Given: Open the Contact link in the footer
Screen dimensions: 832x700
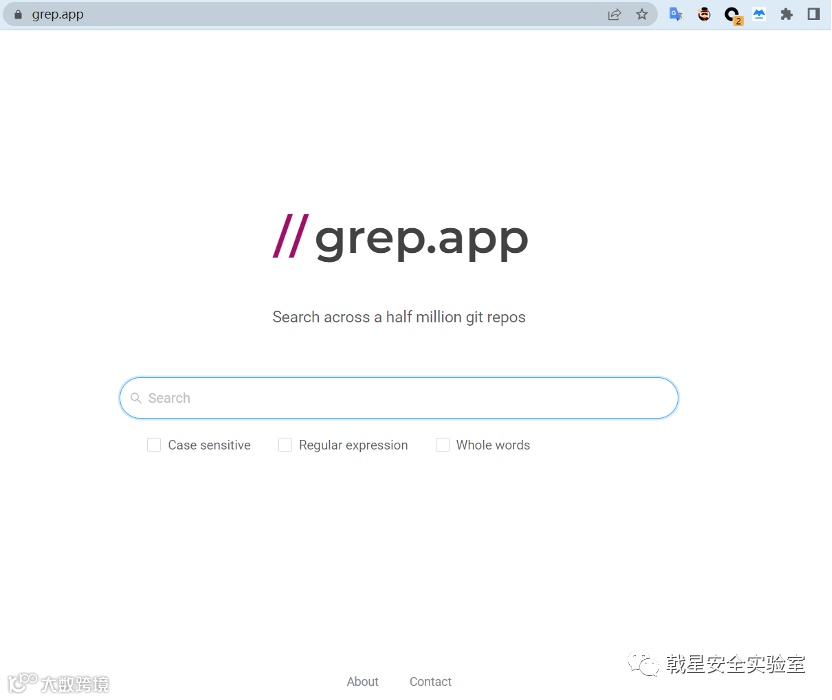Looking at the screenshot, I should 430,681.
